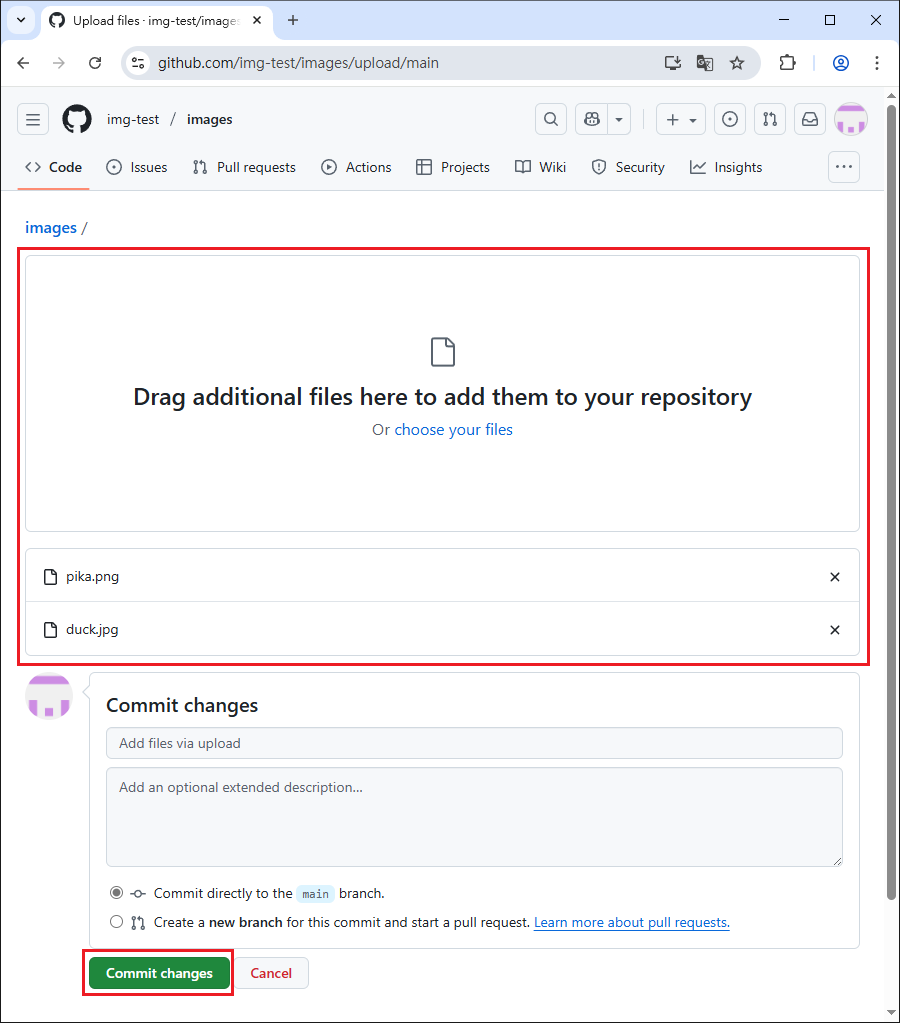Select commit directly to the main branch
This screenshot has height=1023, width=900.
tap(116, 893)
